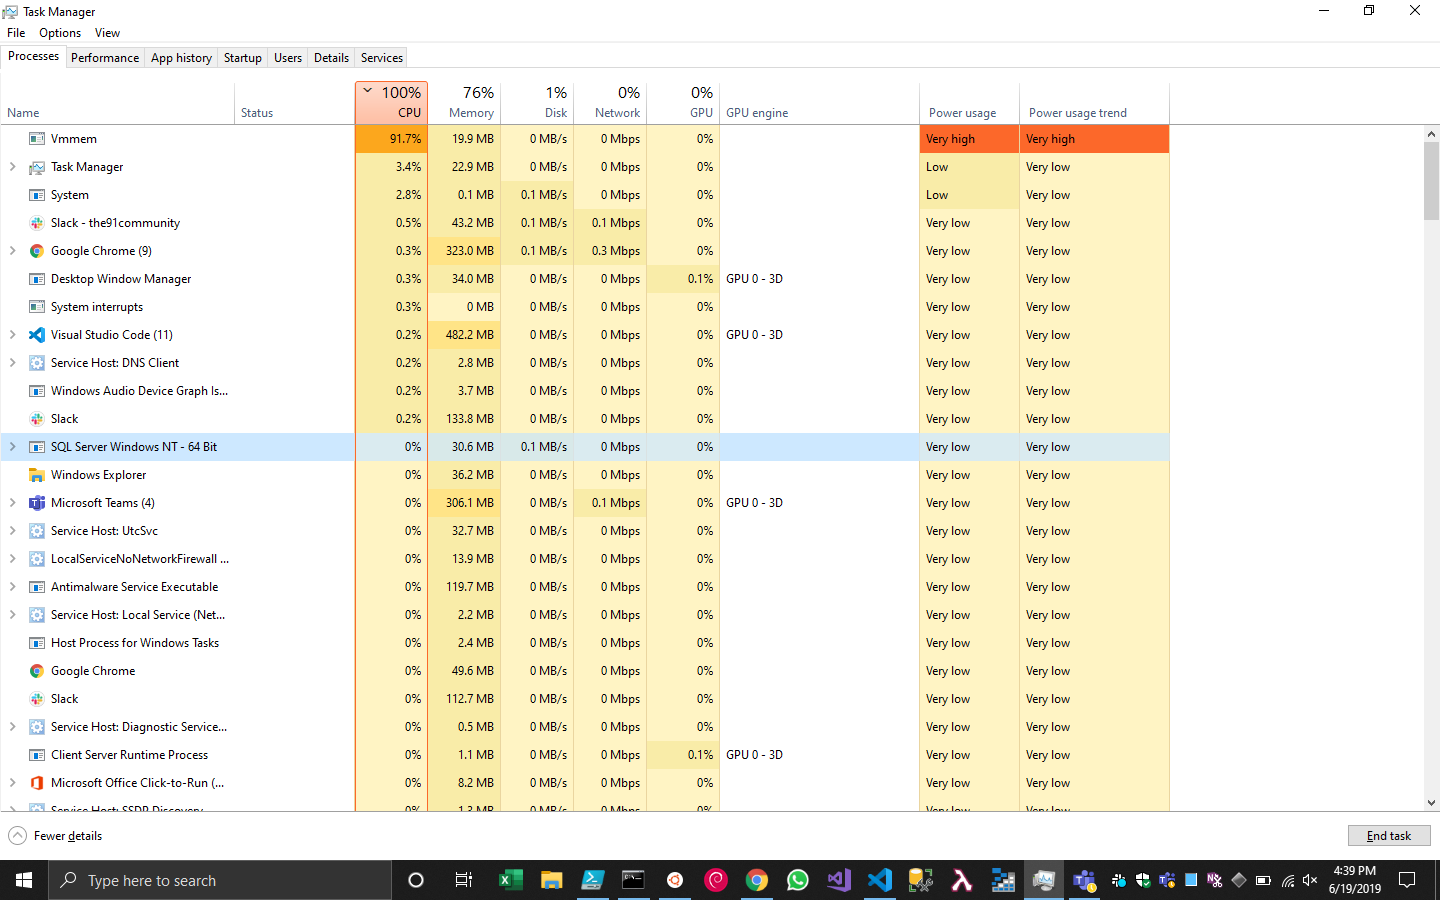Viewport: 1440px width, 900px height.
Task: Open the Action Center notifications icon
Action: (x=1407, y=880)
